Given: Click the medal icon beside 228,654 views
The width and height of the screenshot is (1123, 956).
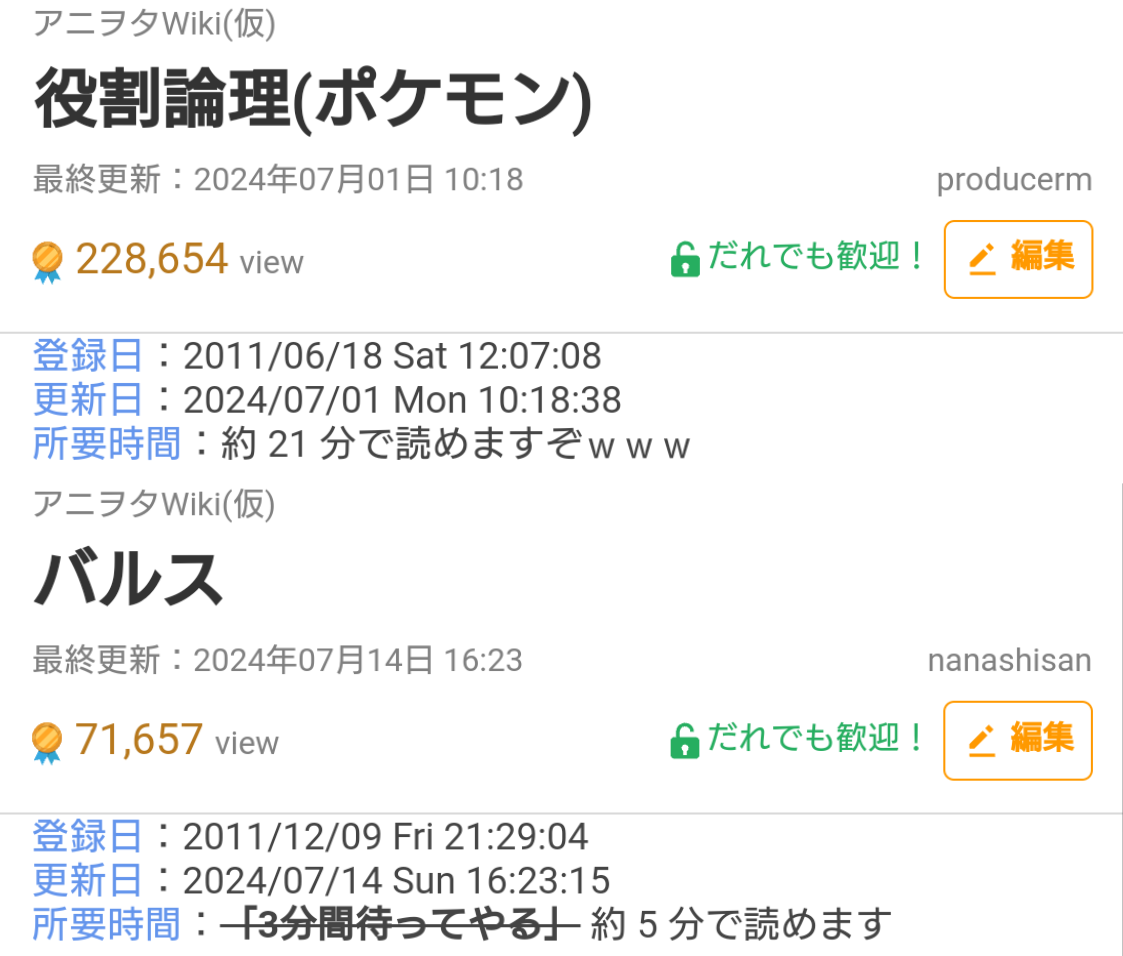Looking at the screenshot, I should (x=47, y=262).
